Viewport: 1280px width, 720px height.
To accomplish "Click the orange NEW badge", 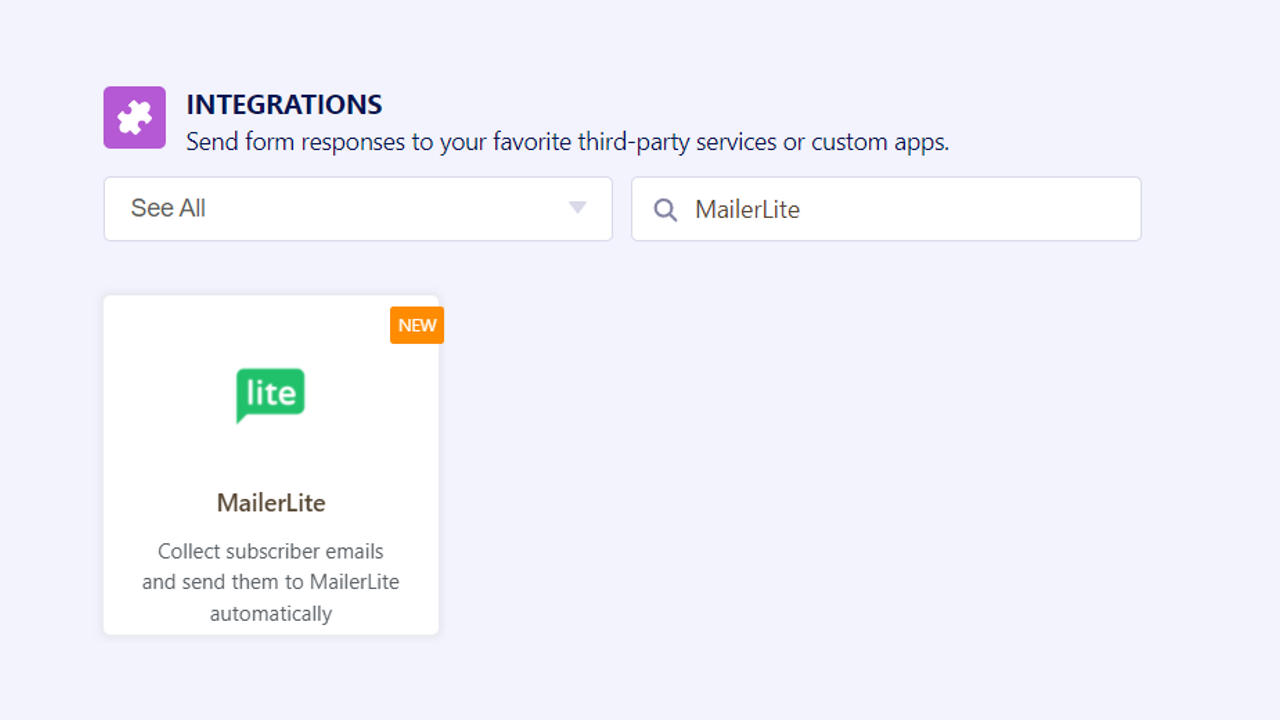I will [417, 325].
